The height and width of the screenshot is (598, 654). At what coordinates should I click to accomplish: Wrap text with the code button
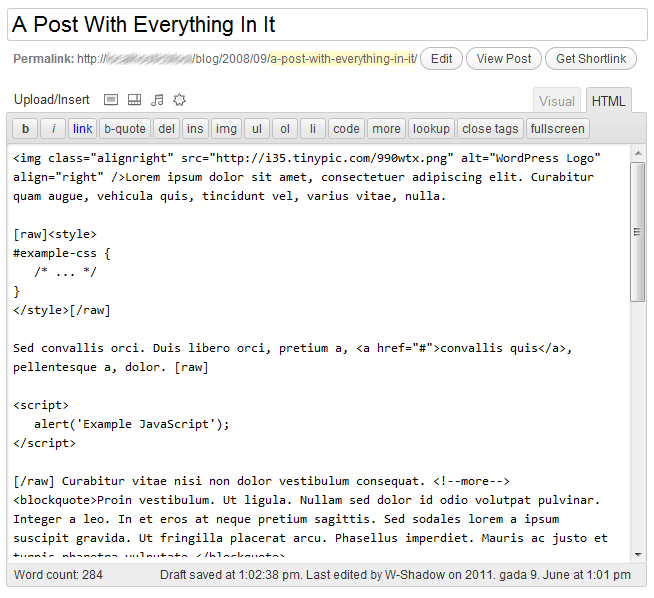(346, 128)
